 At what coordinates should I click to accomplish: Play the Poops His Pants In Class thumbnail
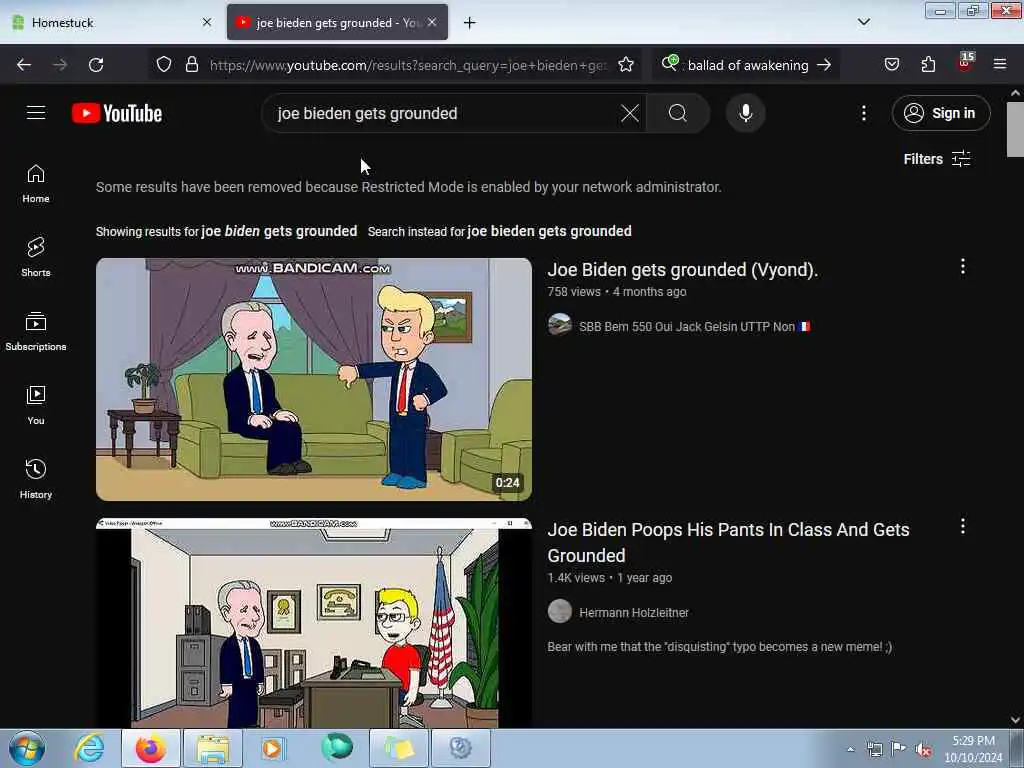click(x=313, y=623)
